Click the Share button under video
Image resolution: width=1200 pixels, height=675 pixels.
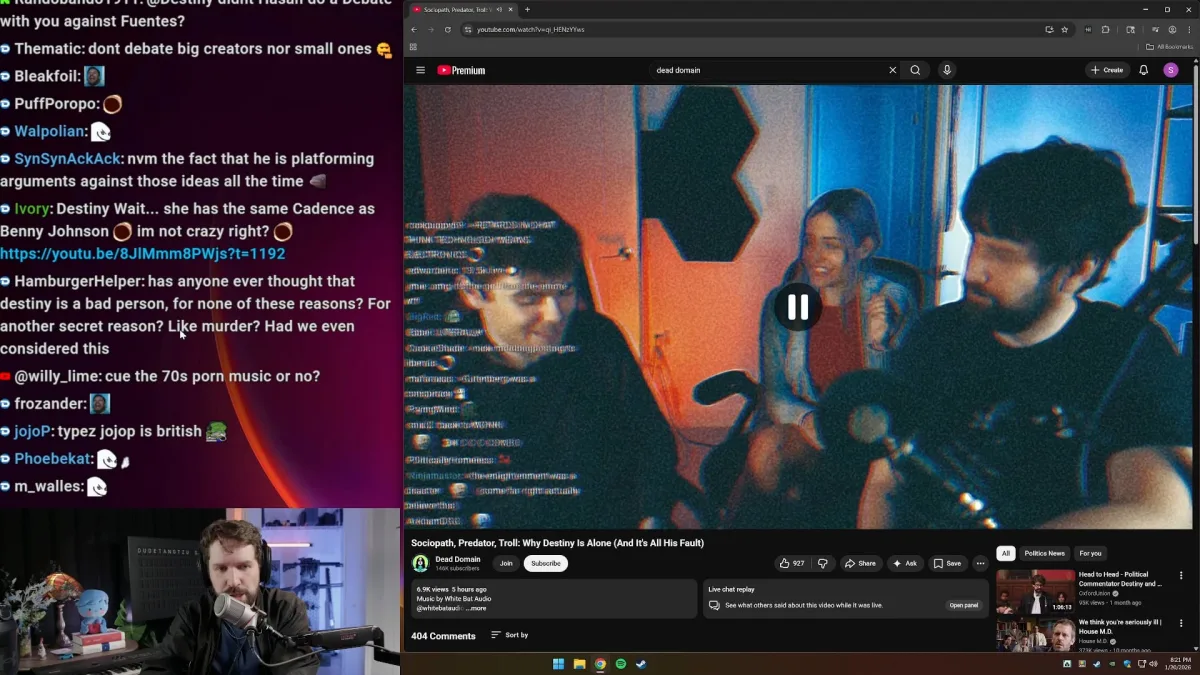[860, 563]
